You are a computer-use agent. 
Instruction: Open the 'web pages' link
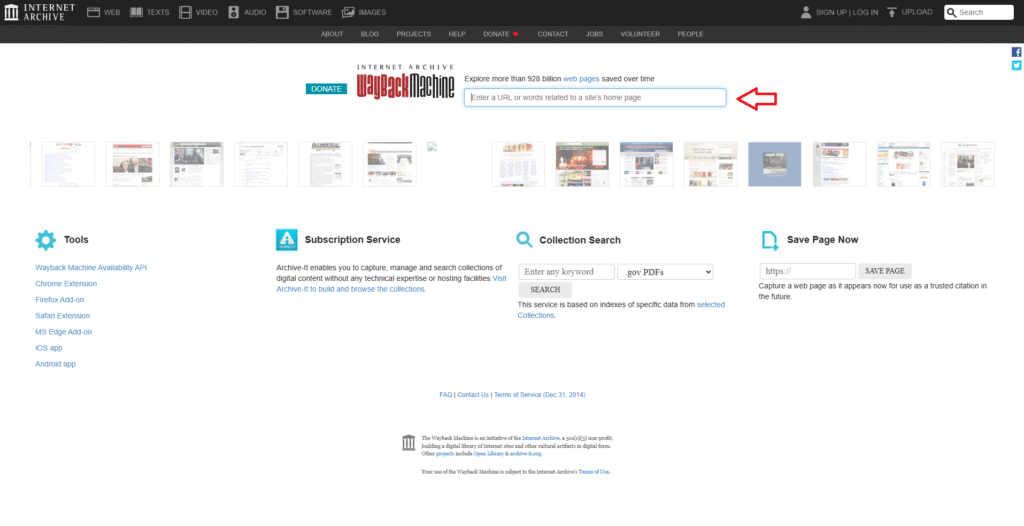click(x=581, y=78)
